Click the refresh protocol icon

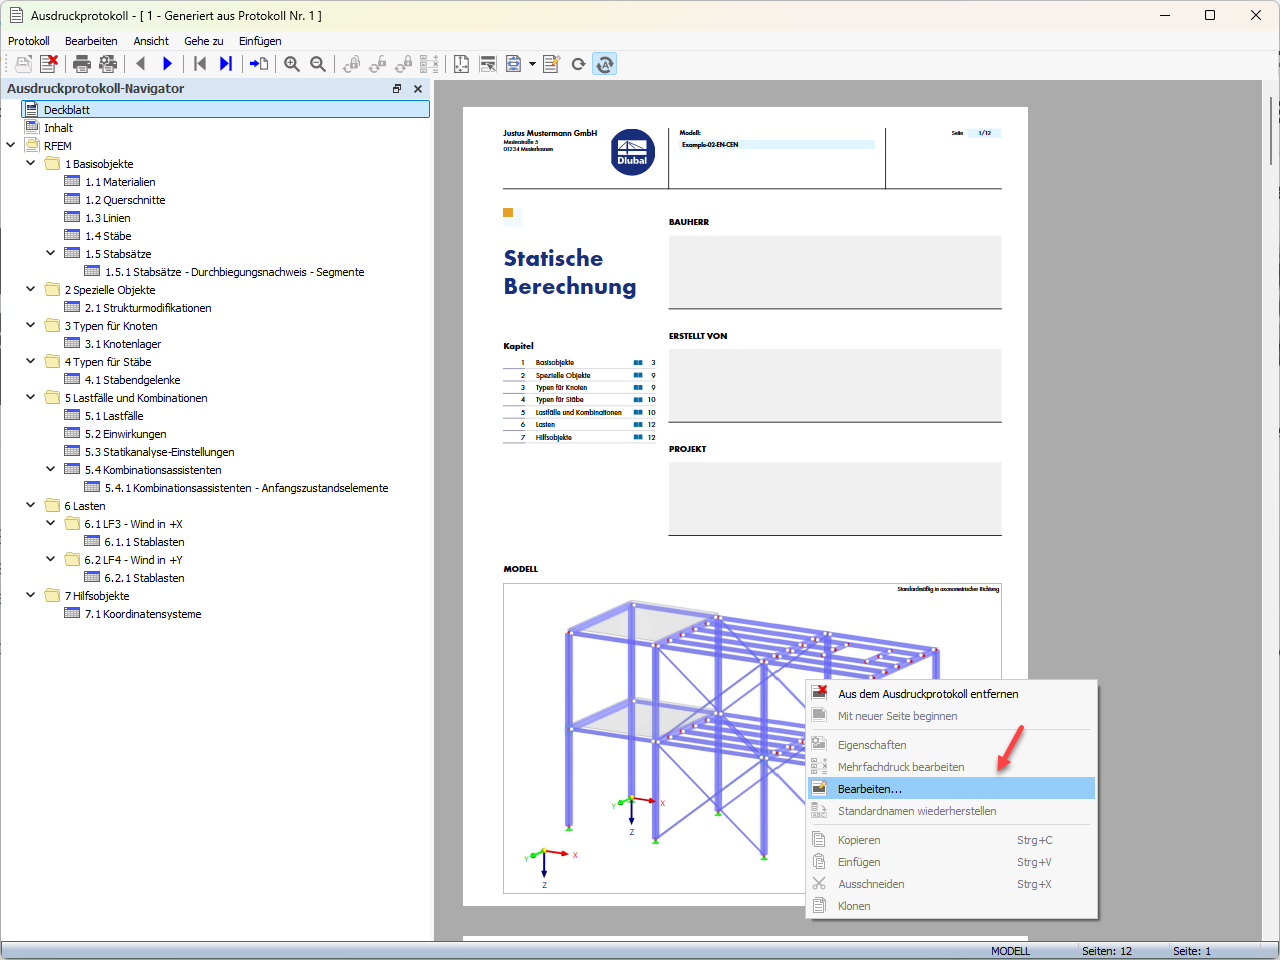click(x=578, y=64)
